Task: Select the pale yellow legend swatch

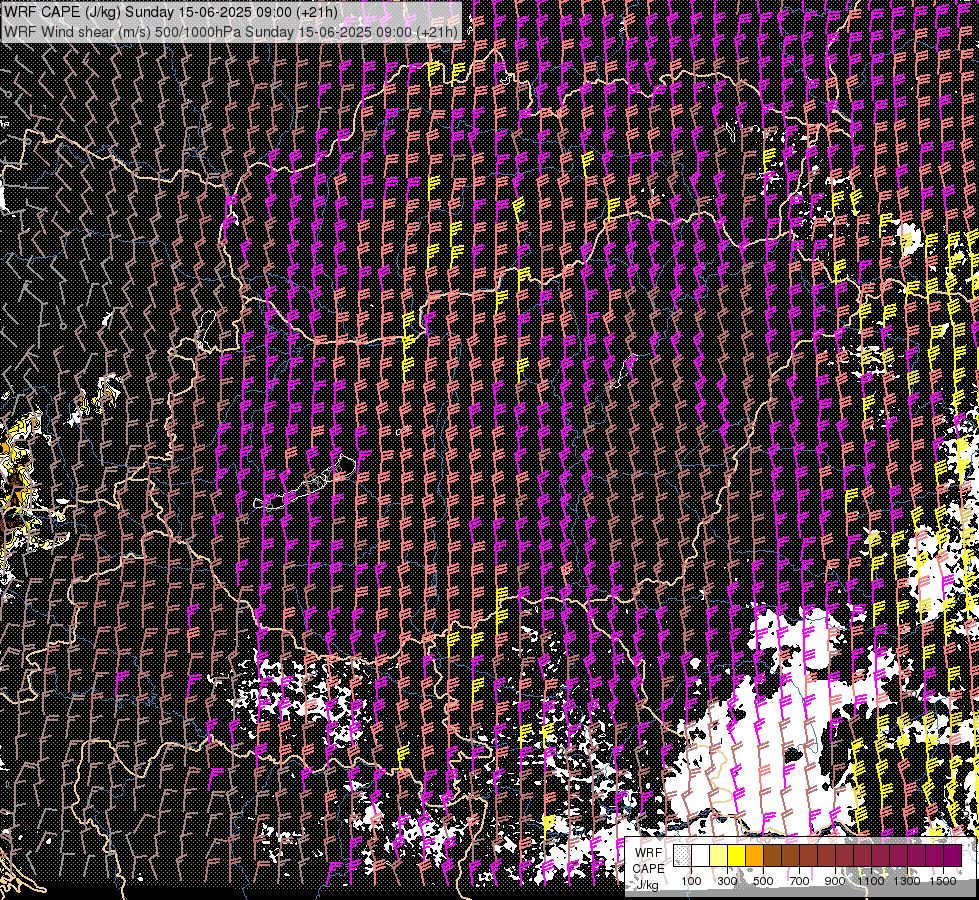Action: [x=719, y=855]
